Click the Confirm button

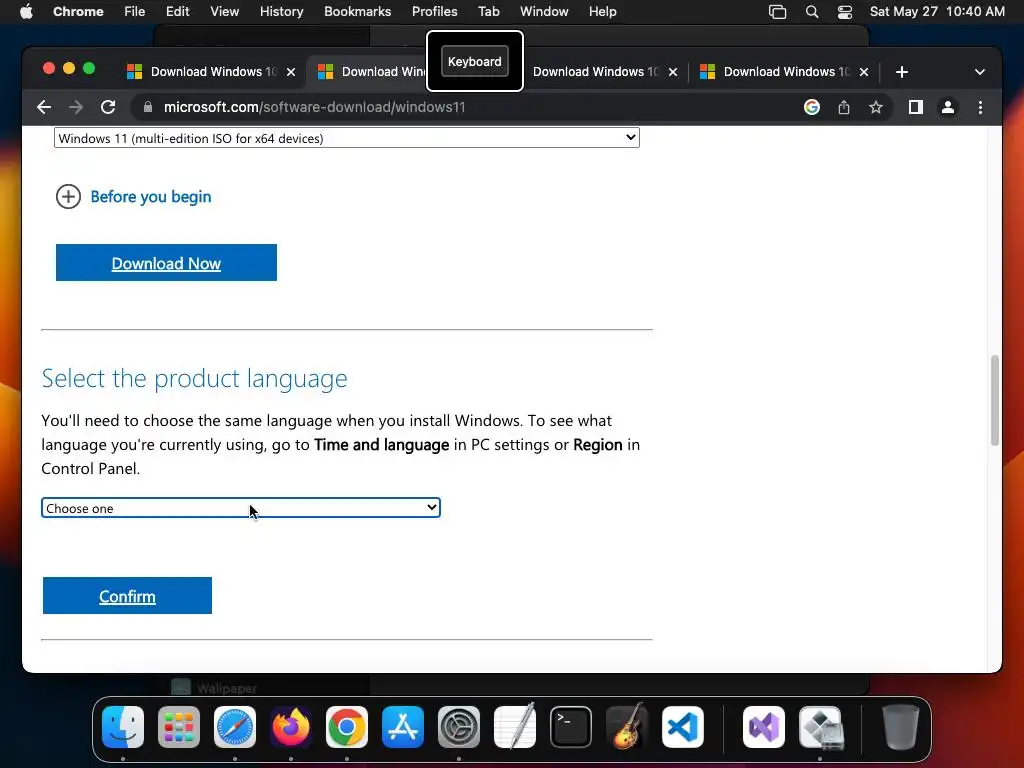pyautogui.click(x=127, y=596)
